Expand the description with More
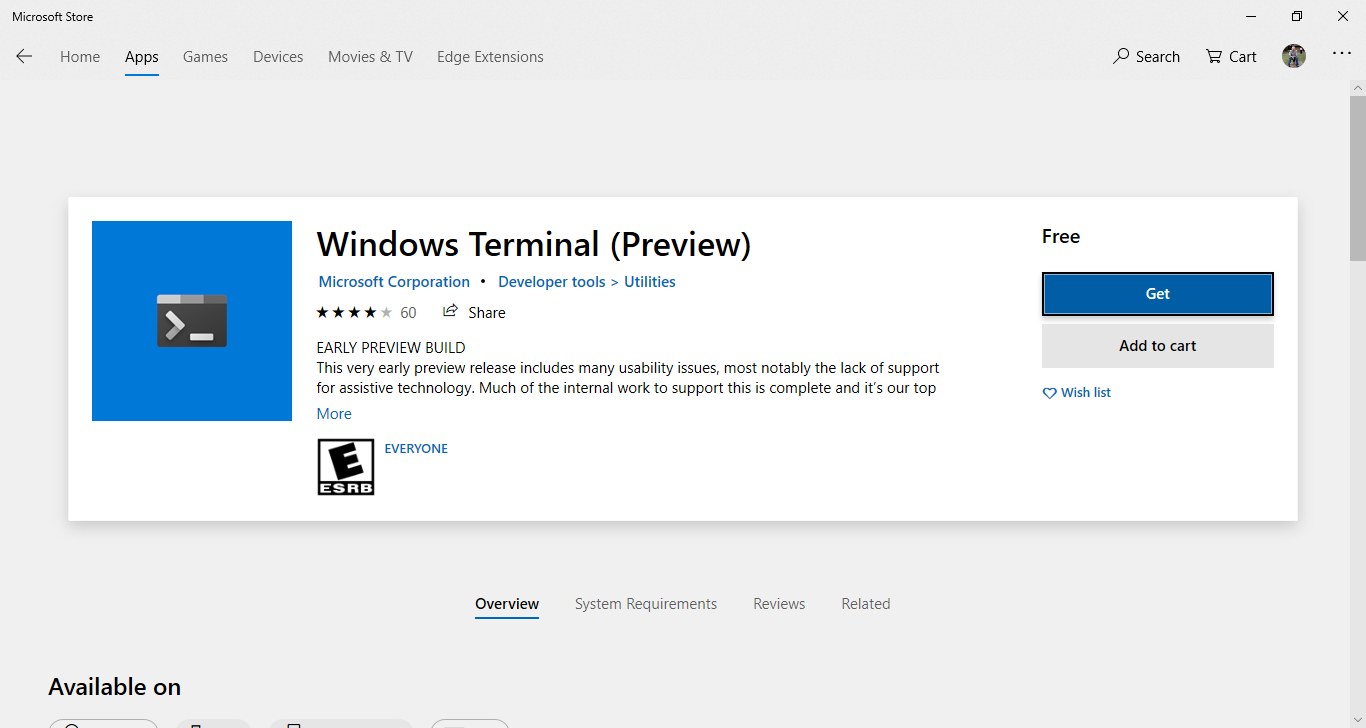 334,414
